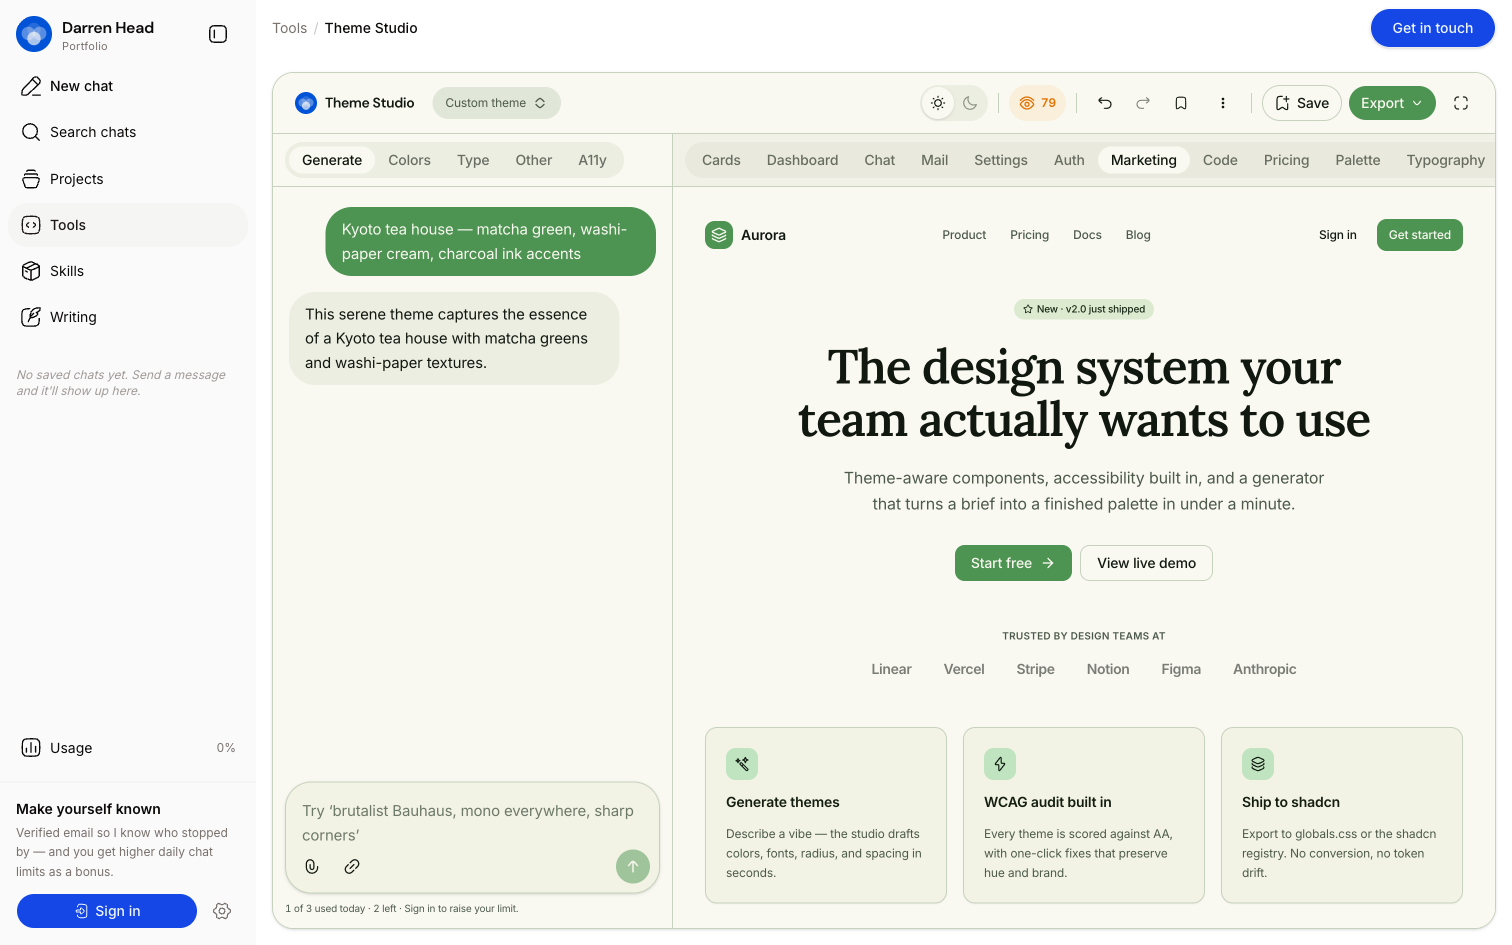Image resolution: width=1512 pixels, height=945 pixels.
Task: Show the Cards preview tab
Action: [721, 160]
